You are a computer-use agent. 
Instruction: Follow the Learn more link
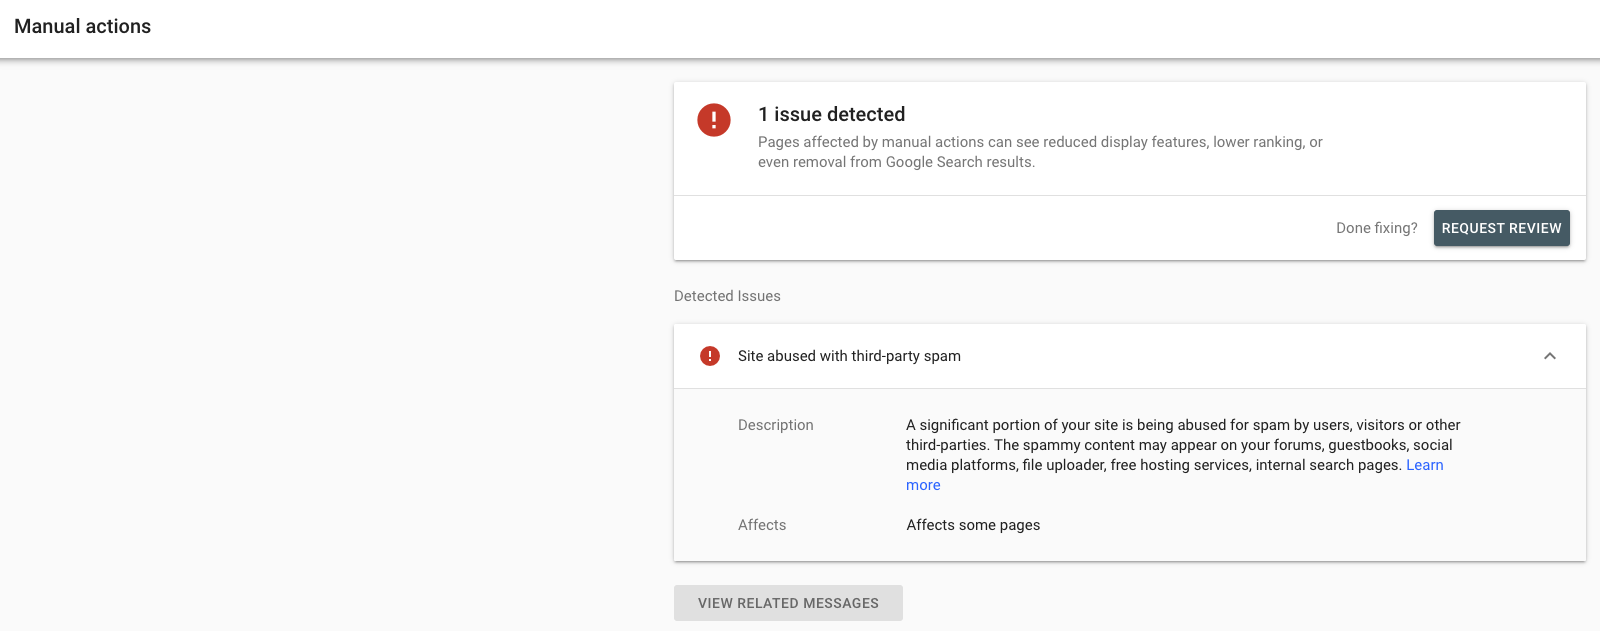[1424, 465]
